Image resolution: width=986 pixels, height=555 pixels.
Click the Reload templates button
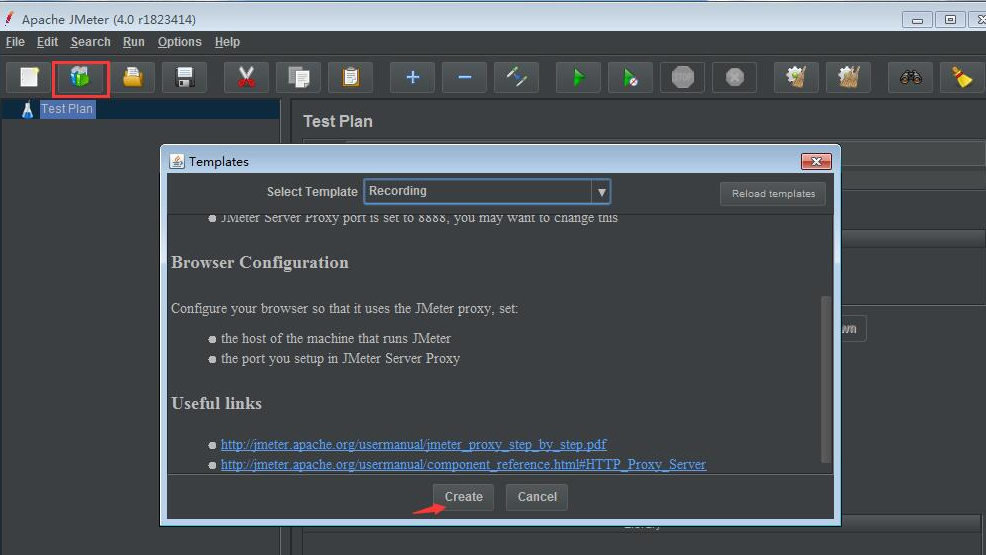(773, 194)
